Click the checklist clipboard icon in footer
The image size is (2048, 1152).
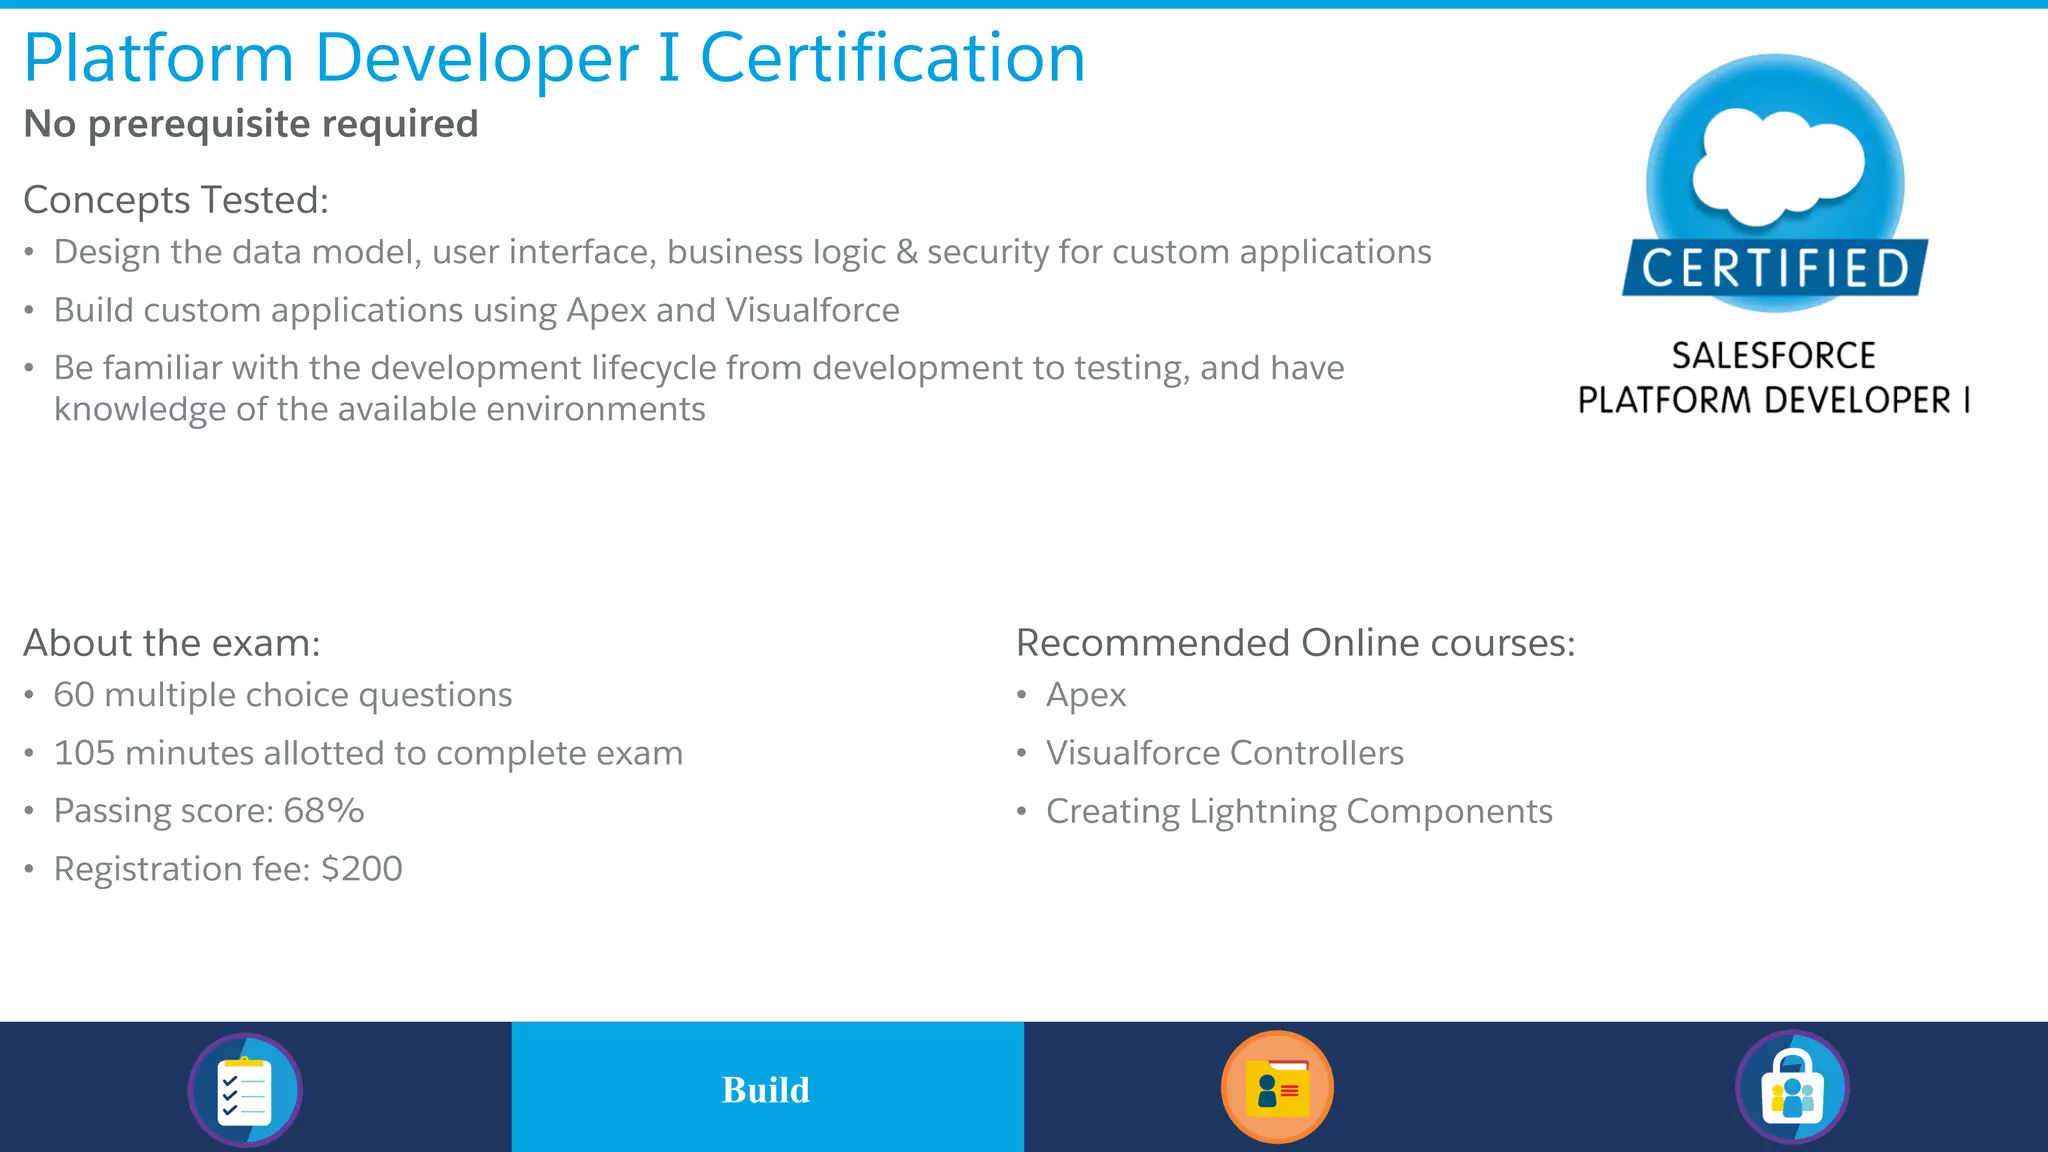[245, 1089]
